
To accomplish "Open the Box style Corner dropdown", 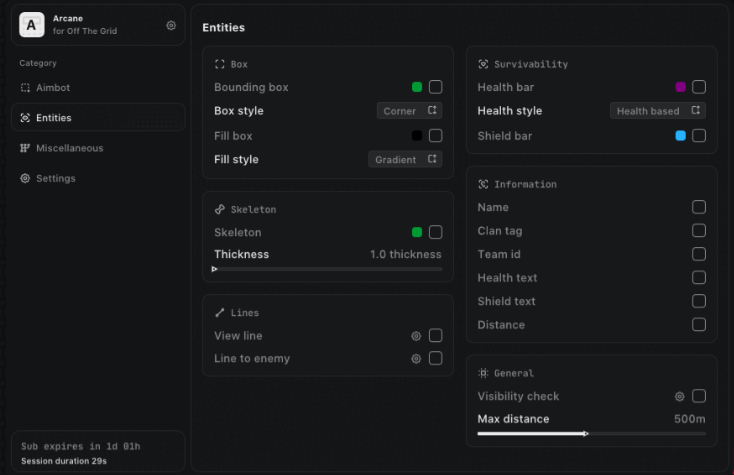I will click(x=409, y=111).
